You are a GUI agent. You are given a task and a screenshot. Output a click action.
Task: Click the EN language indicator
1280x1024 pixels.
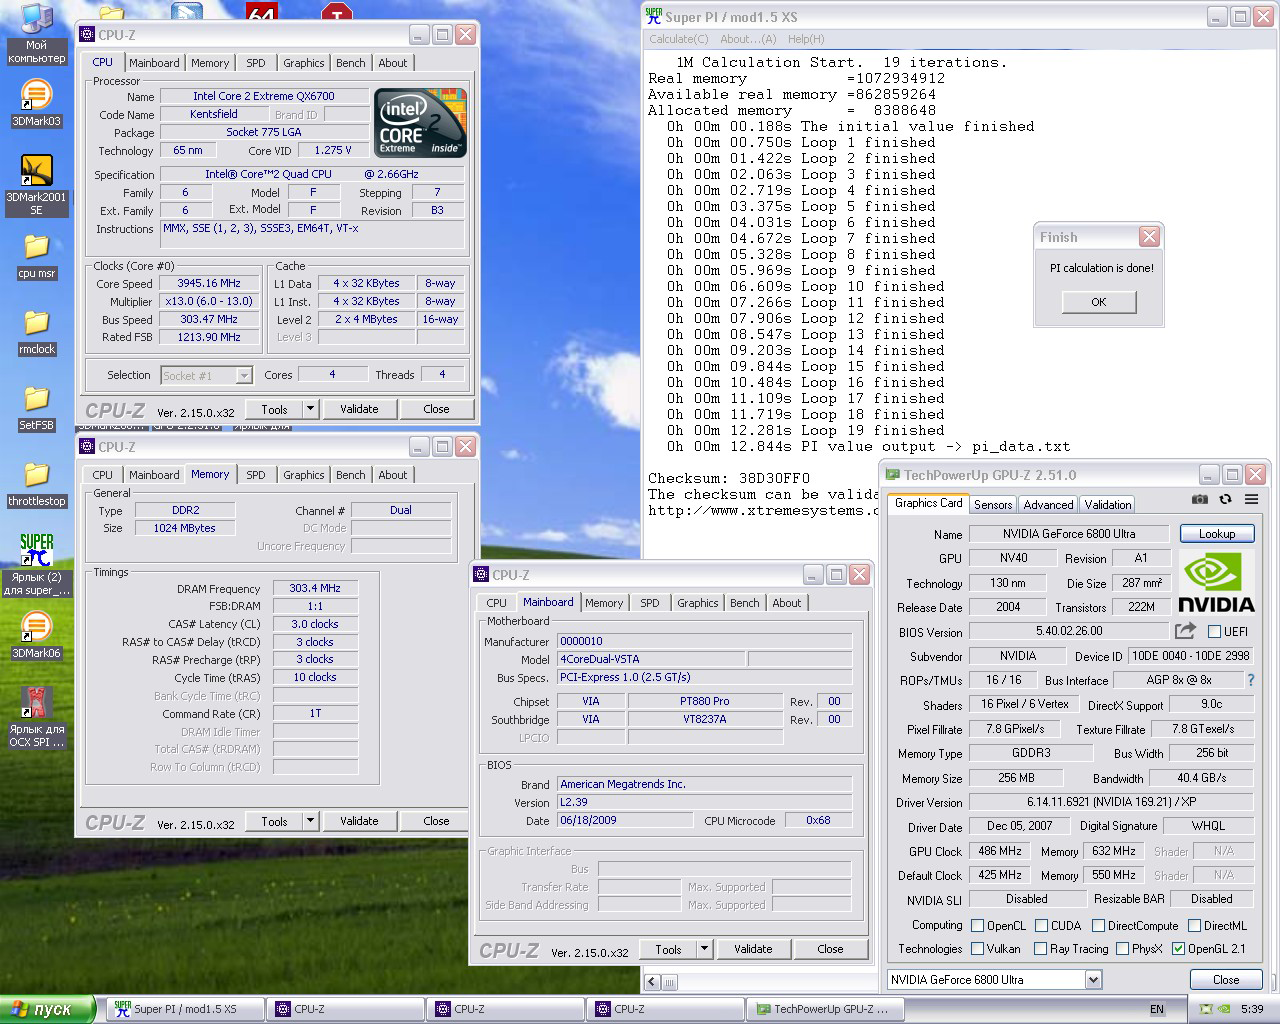[x=1157, y=1009]
